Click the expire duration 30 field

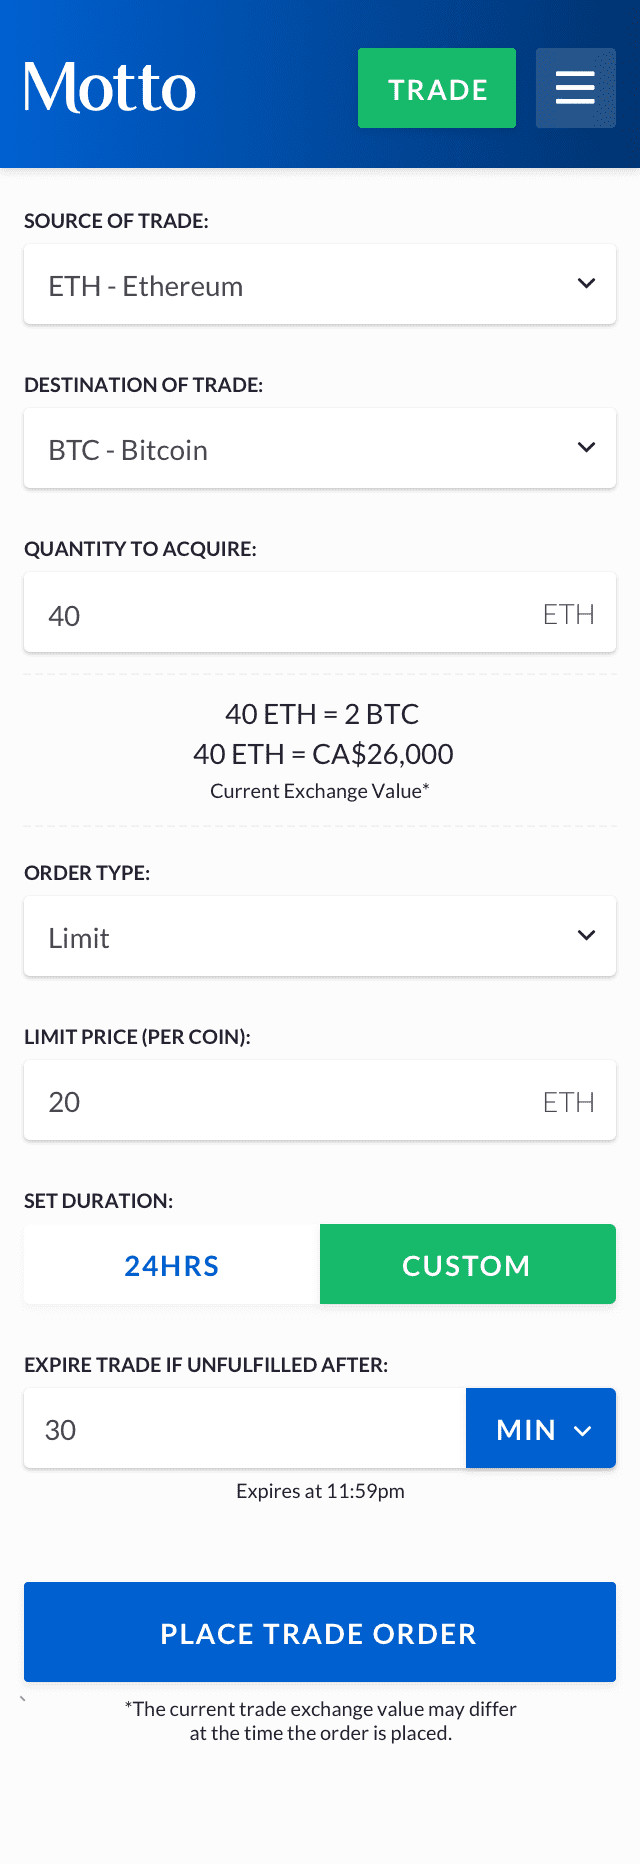pos(245,1428)
